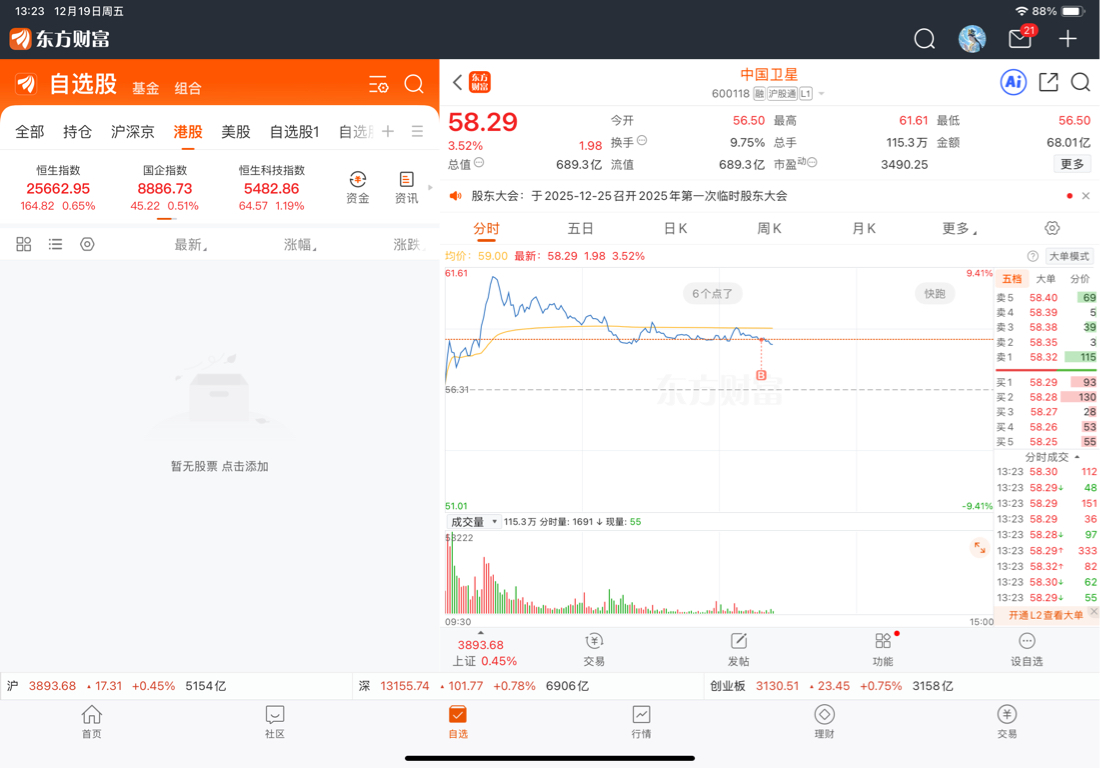Open 交易 trade icon under chart
This screenshot has height=768, width=1100.
(x=593, y=649)
